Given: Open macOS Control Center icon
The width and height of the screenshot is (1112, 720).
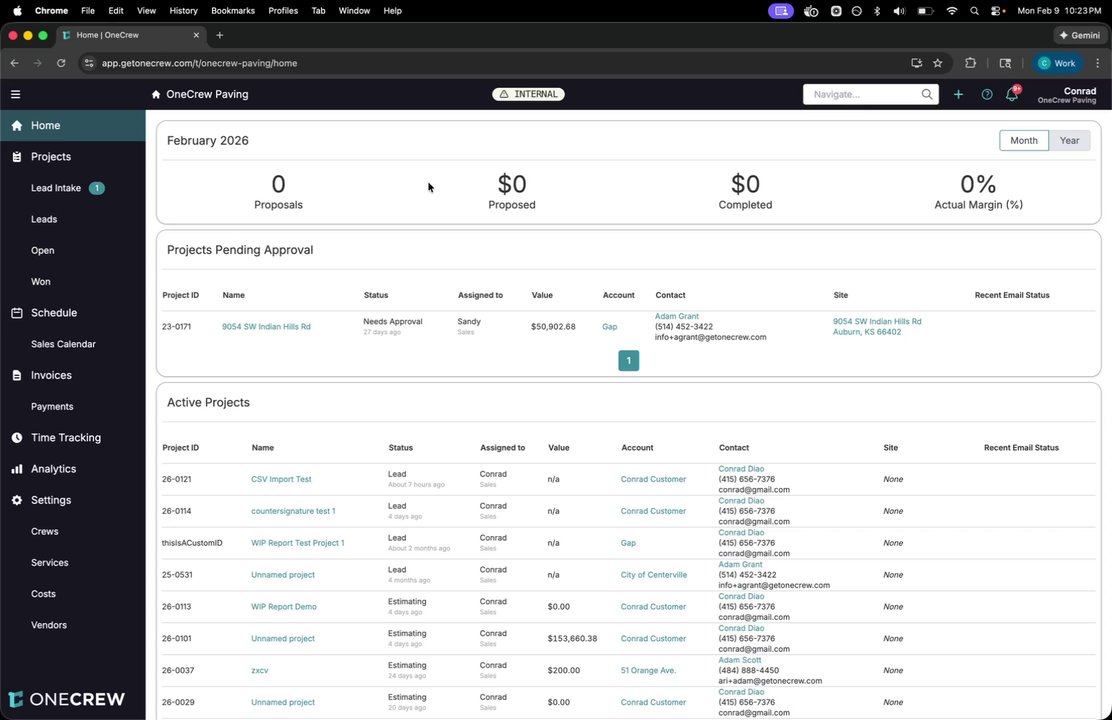Looking at the screenshot, I should [998, 11].
